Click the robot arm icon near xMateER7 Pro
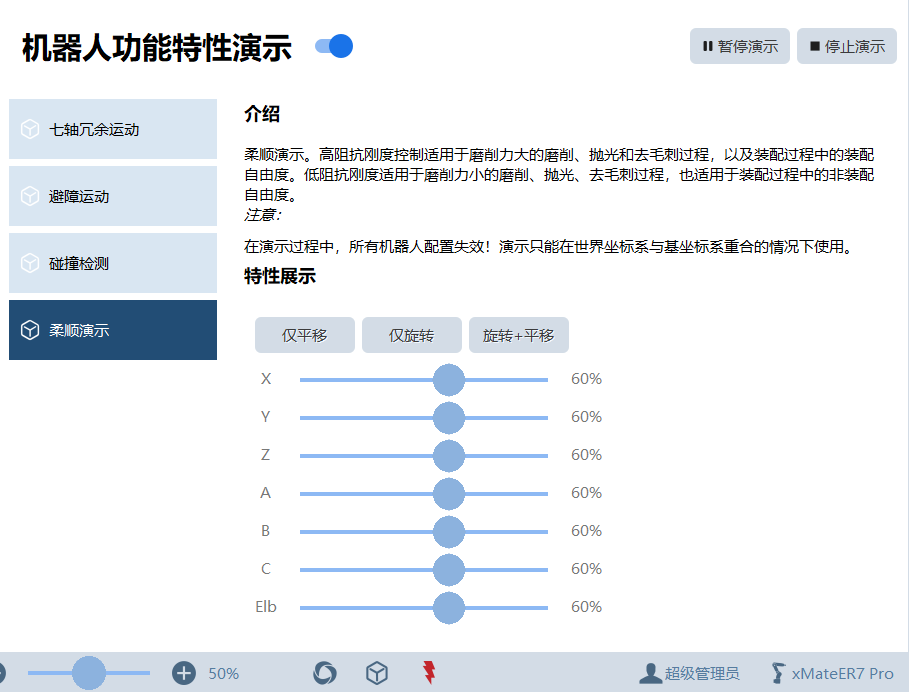Image resolution: width=909 pixels, height=693 pixels. point(778,673)
